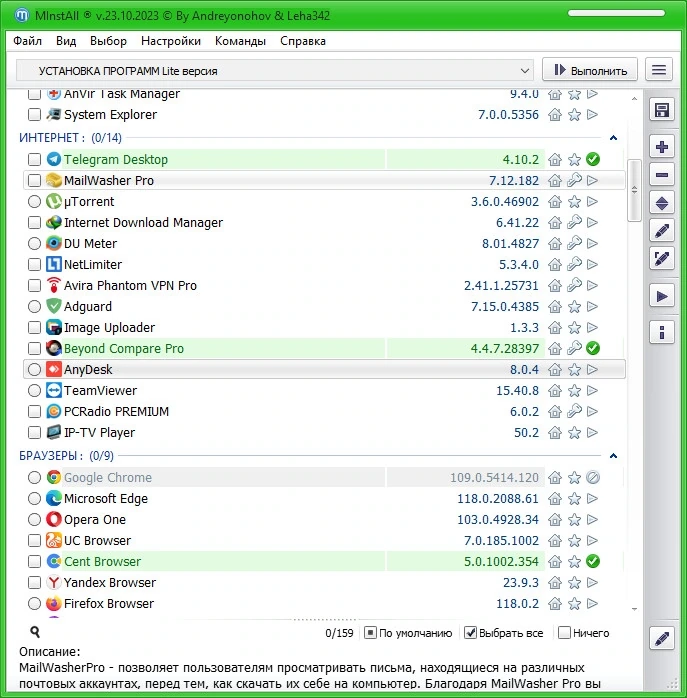Click the star icon for AnyDesk
This screenshot has width=687, height=698.
pyautogui.click(x=574, y=369)
